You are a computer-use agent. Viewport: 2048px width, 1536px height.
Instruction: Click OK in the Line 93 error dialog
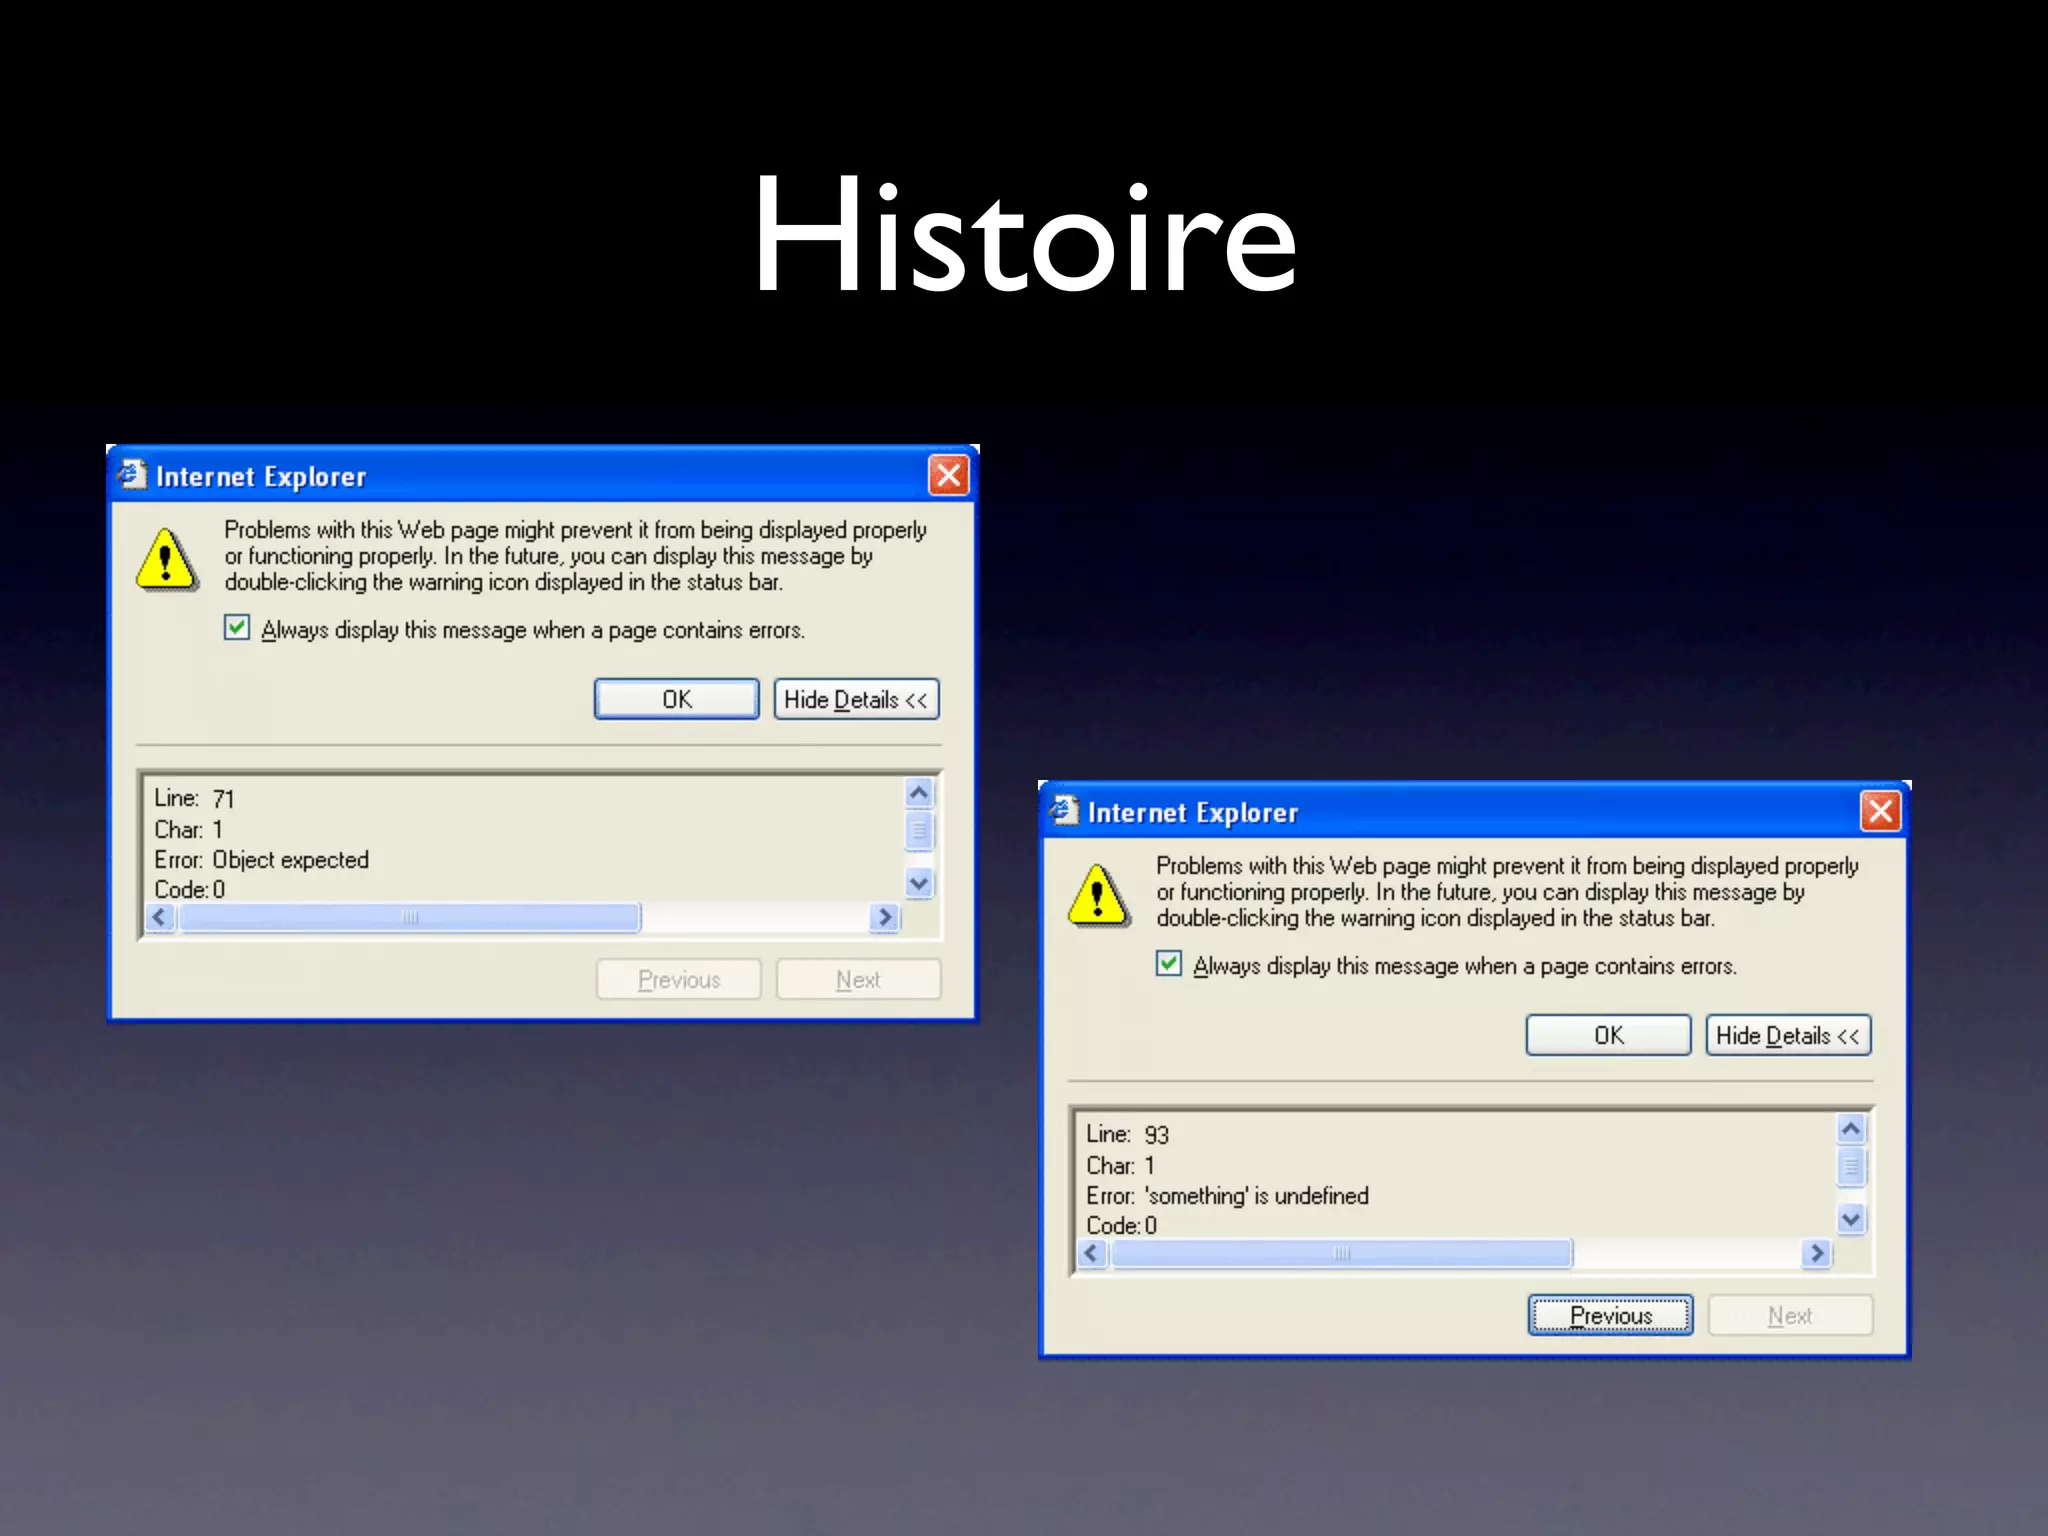click(1609, 1035)
